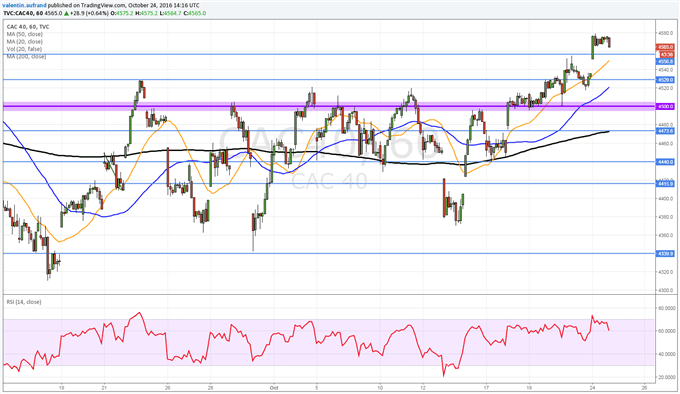Viewport: 680px width, 394px height.
Task: Click the 4460.0 price axis tick
Action: coord(666,143)
